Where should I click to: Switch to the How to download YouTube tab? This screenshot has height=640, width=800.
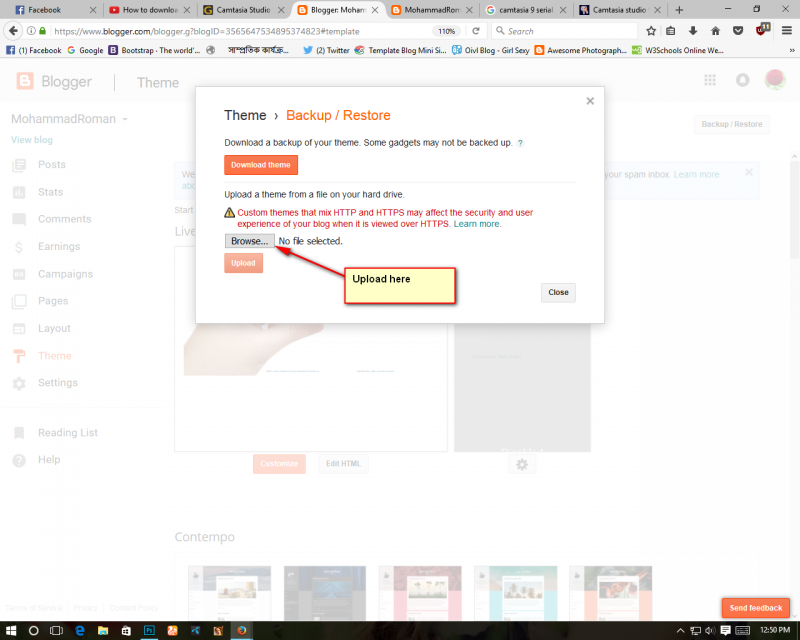[x=149, y=10]
